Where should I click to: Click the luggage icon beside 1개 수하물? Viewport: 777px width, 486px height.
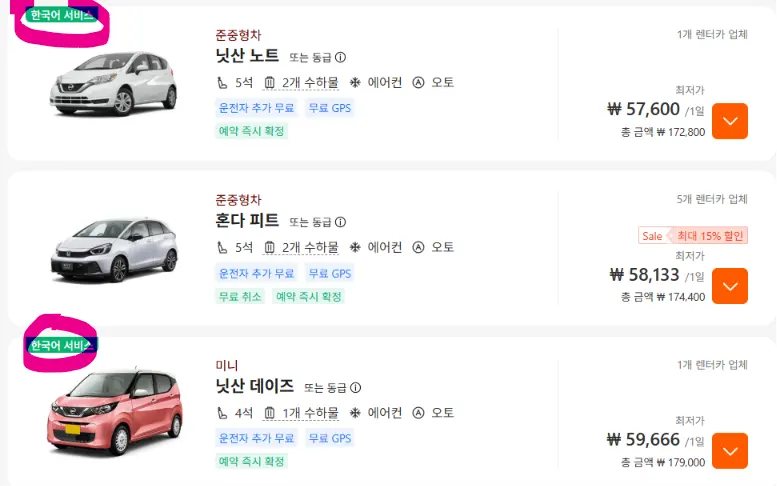click(x=270, y=413)
